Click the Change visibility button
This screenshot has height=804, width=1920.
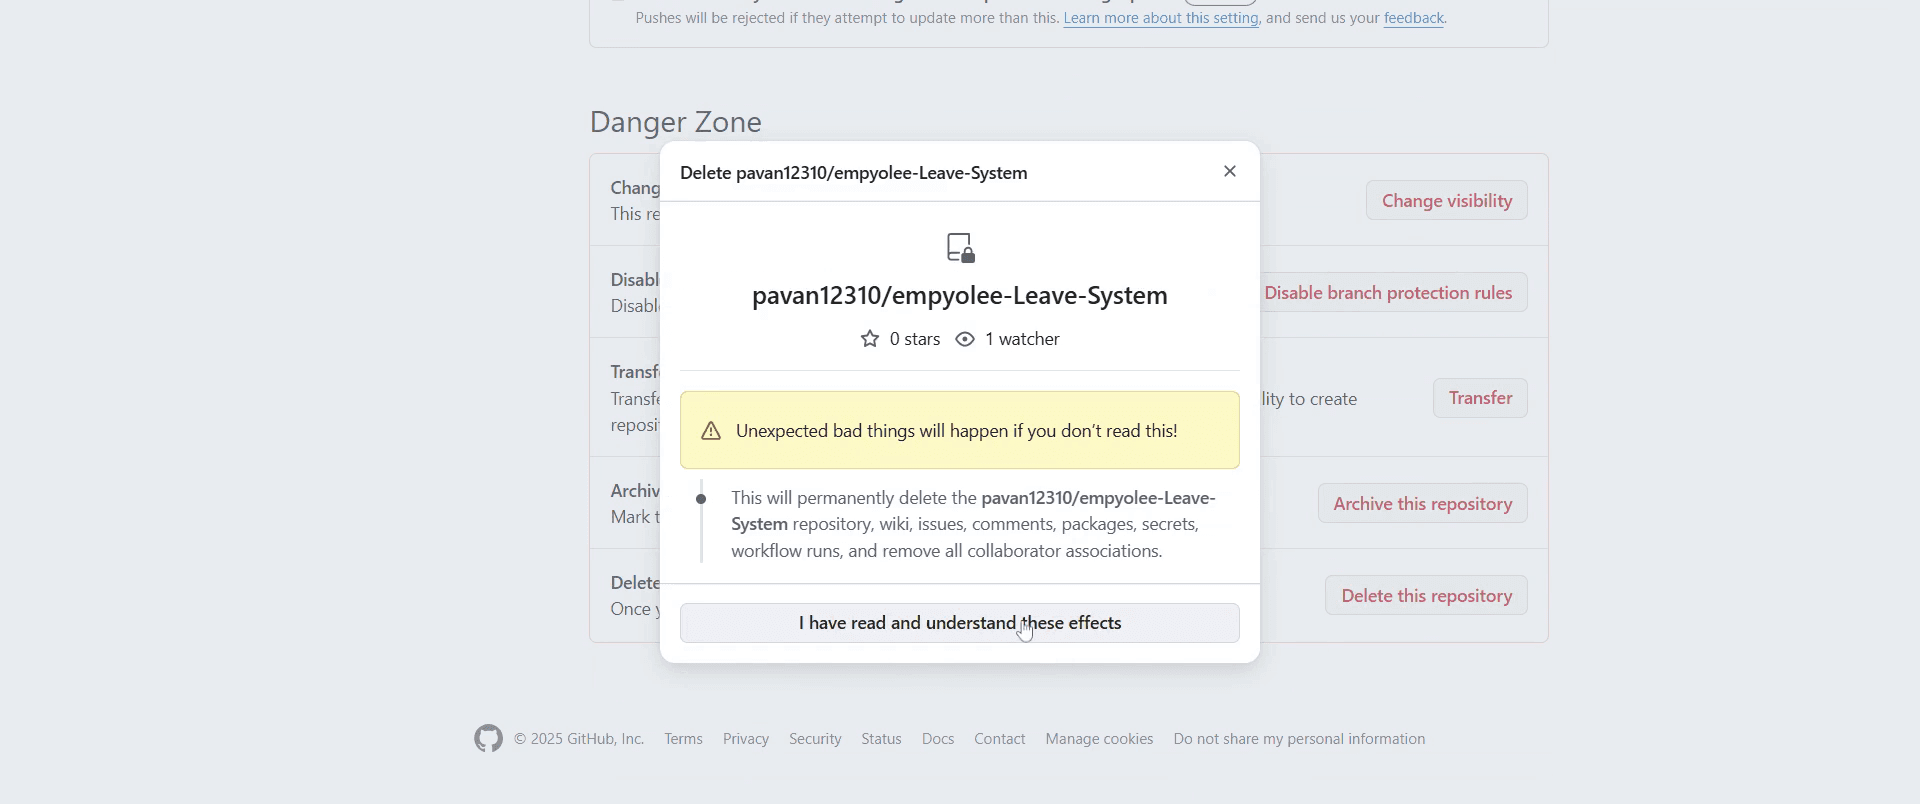click(1447, 200)
